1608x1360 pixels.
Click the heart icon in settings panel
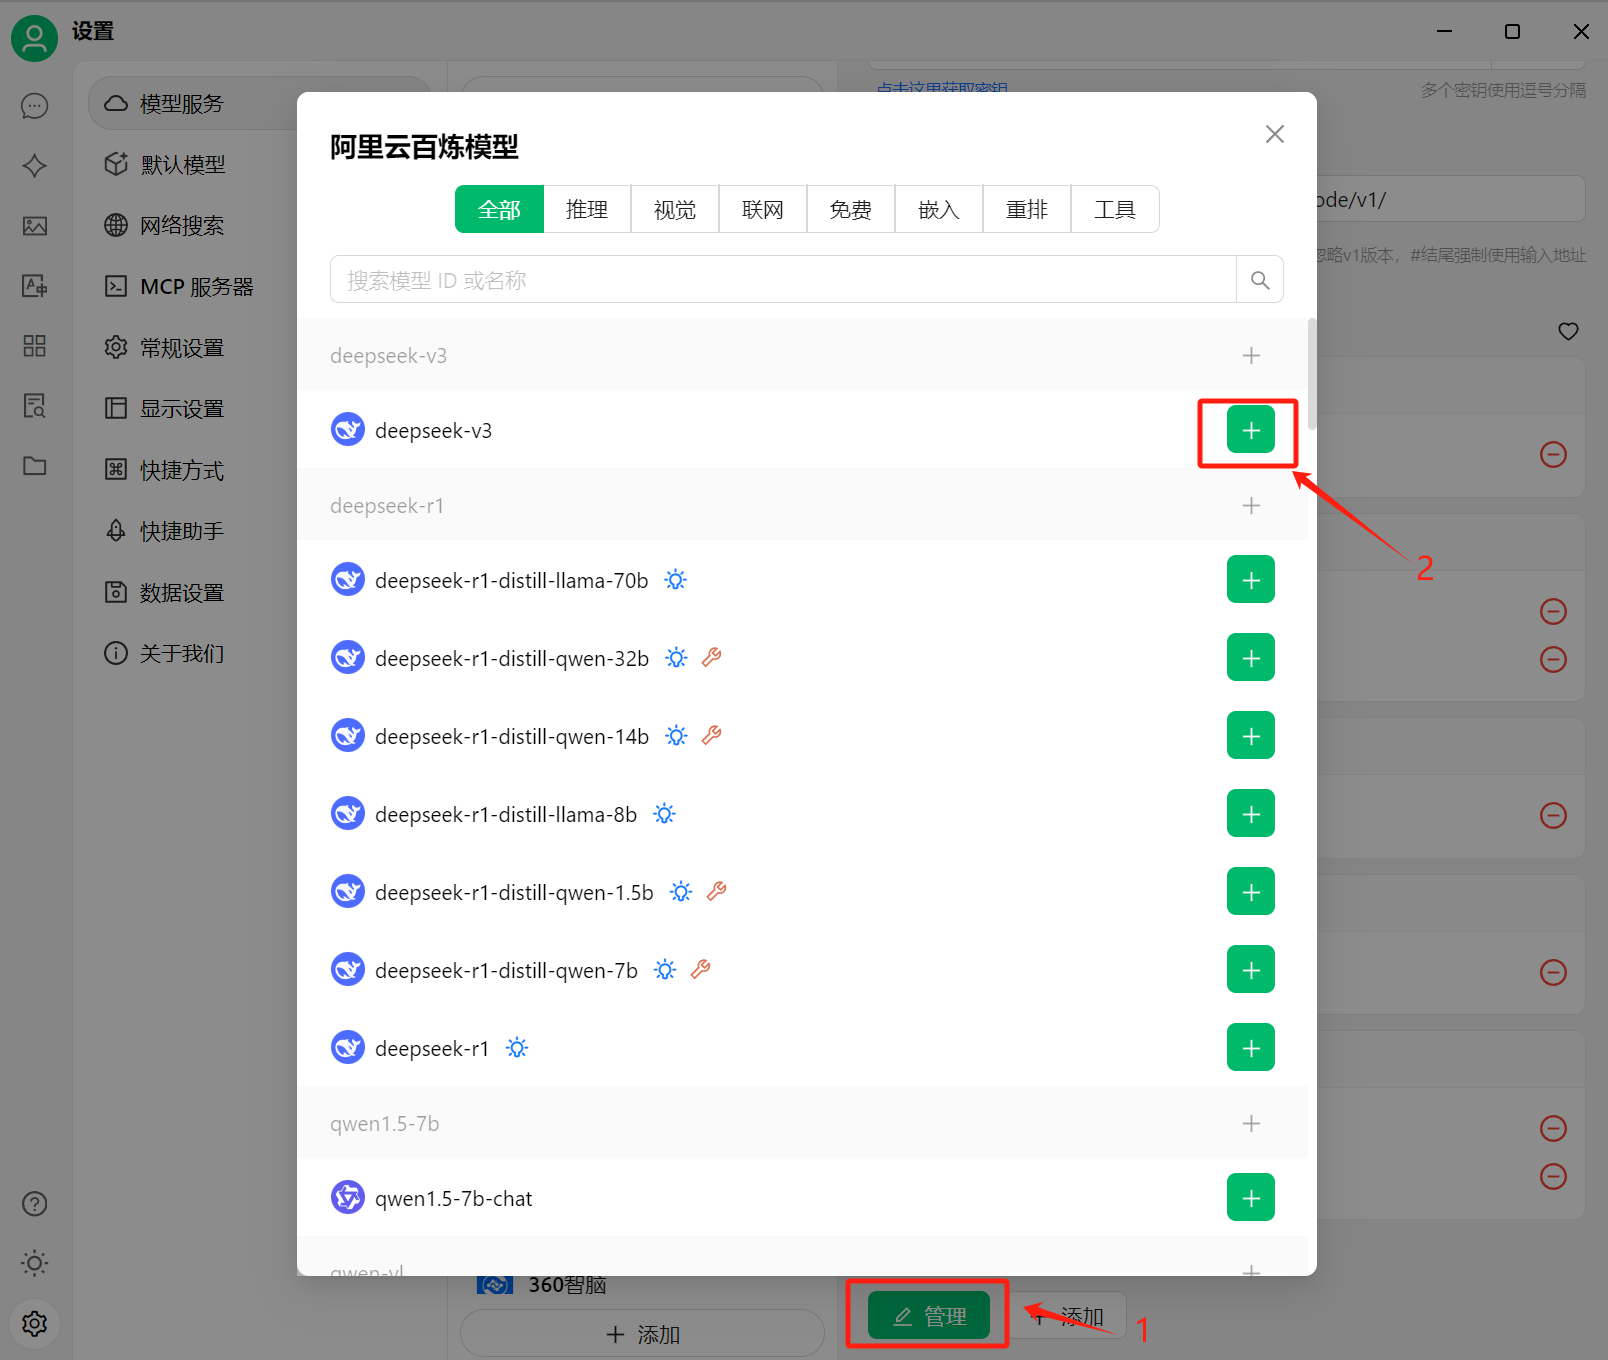[1568, 331]
